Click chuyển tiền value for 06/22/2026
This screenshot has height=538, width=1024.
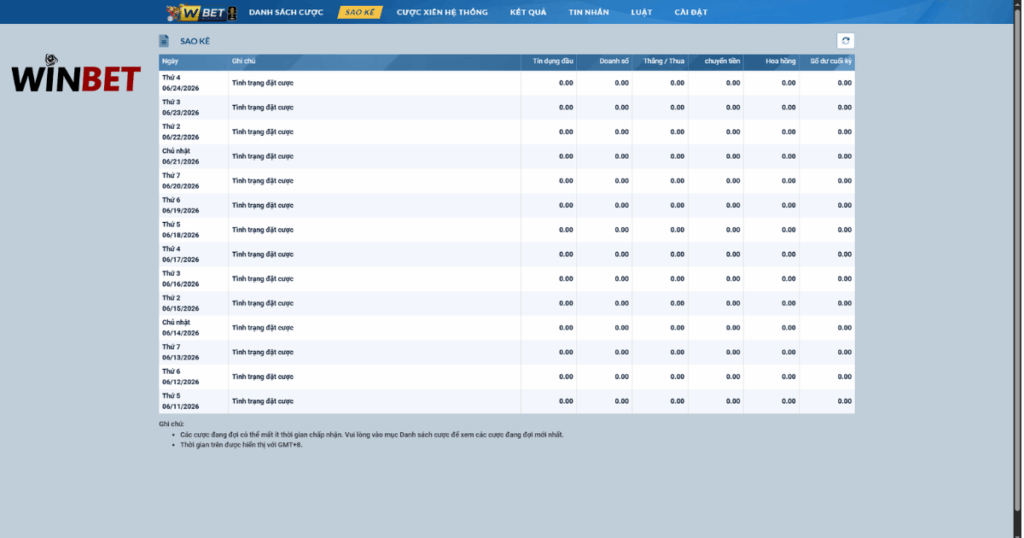[733, 132]
